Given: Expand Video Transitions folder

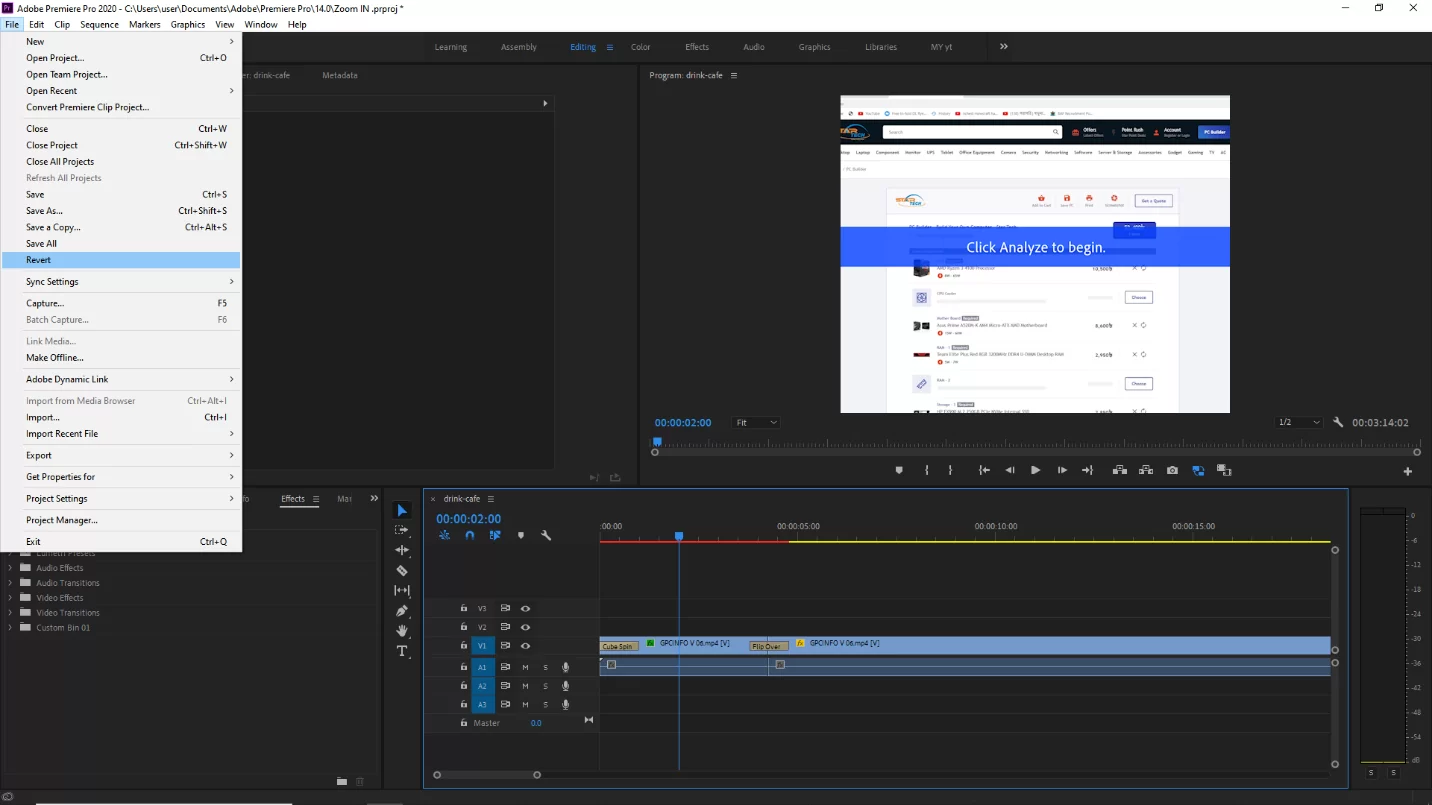Looking at the screenshot, I should click(x=11, y=613).
